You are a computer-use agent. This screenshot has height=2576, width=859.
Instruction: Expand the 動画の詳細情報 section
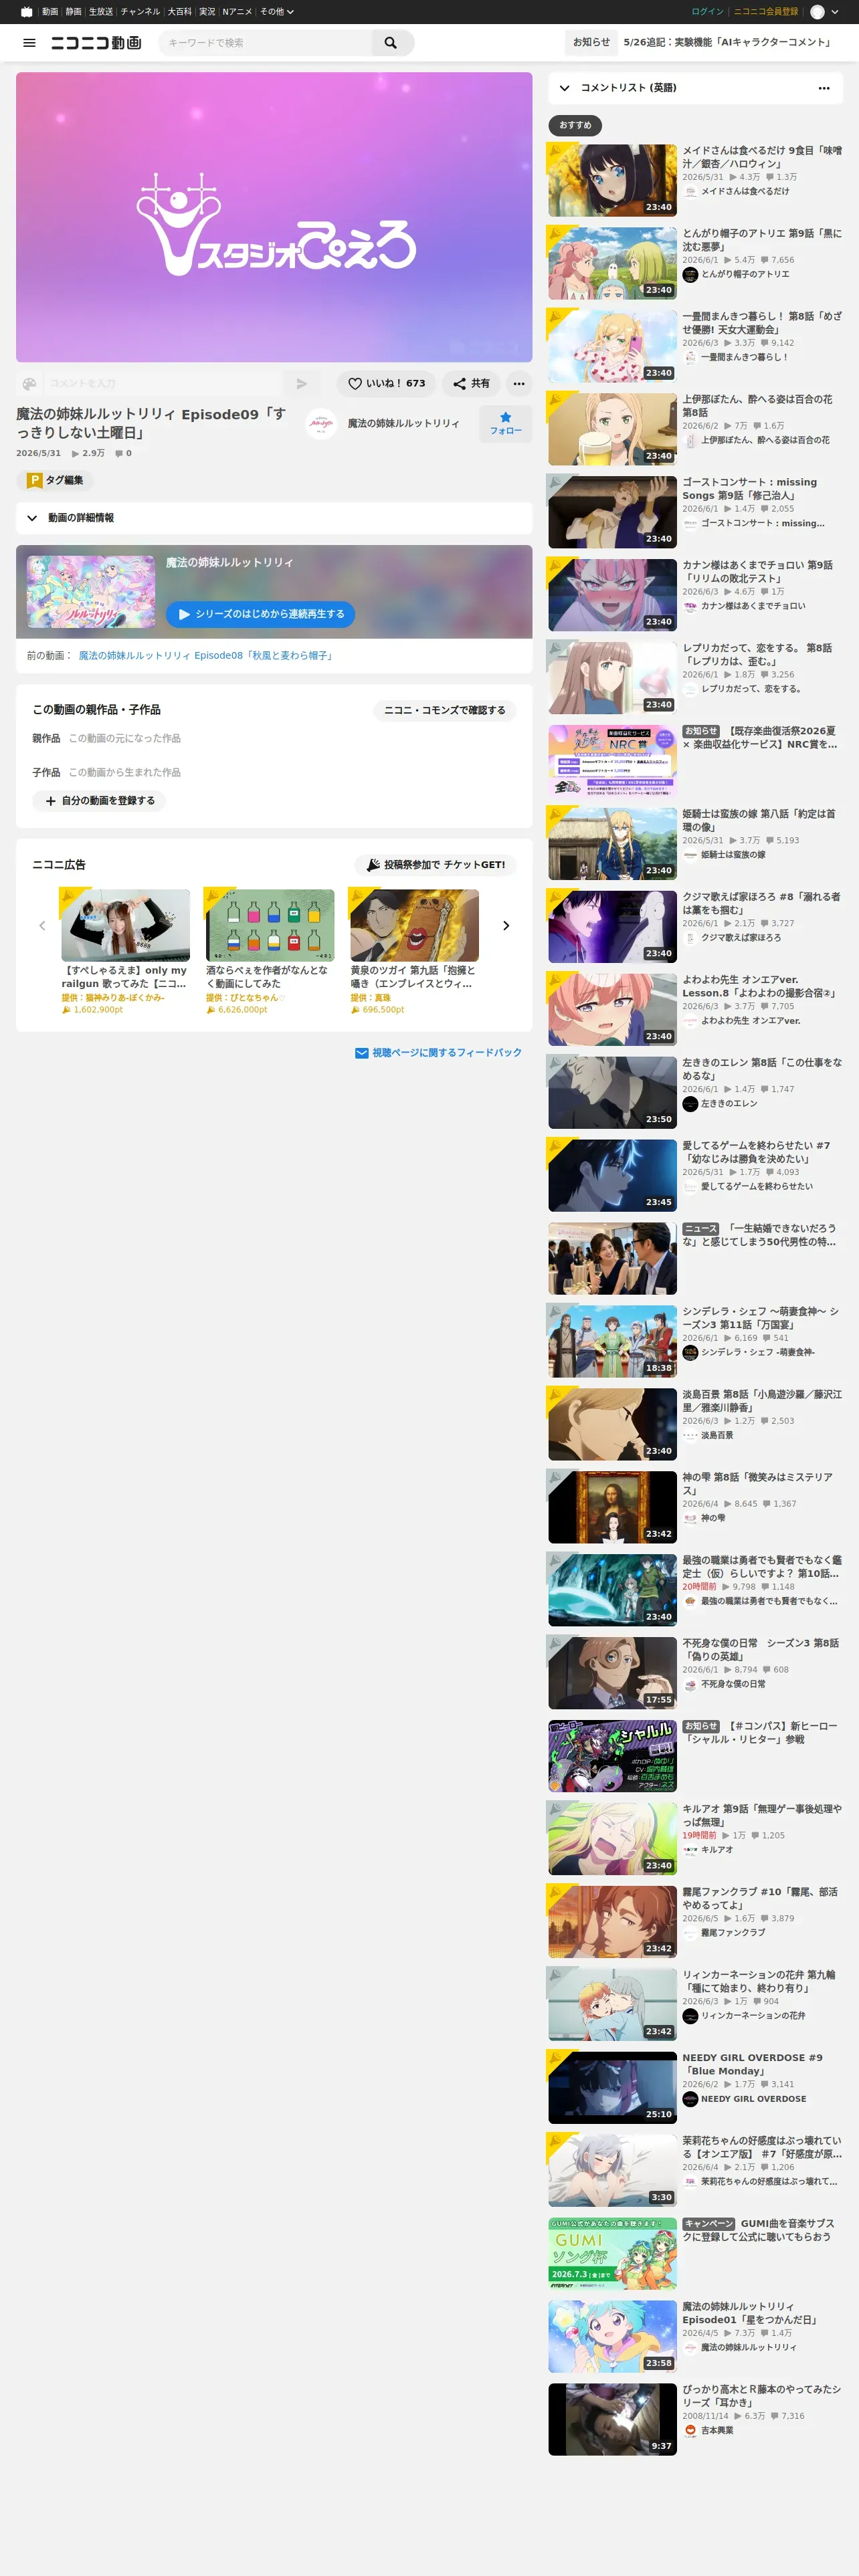coord(274,518)
